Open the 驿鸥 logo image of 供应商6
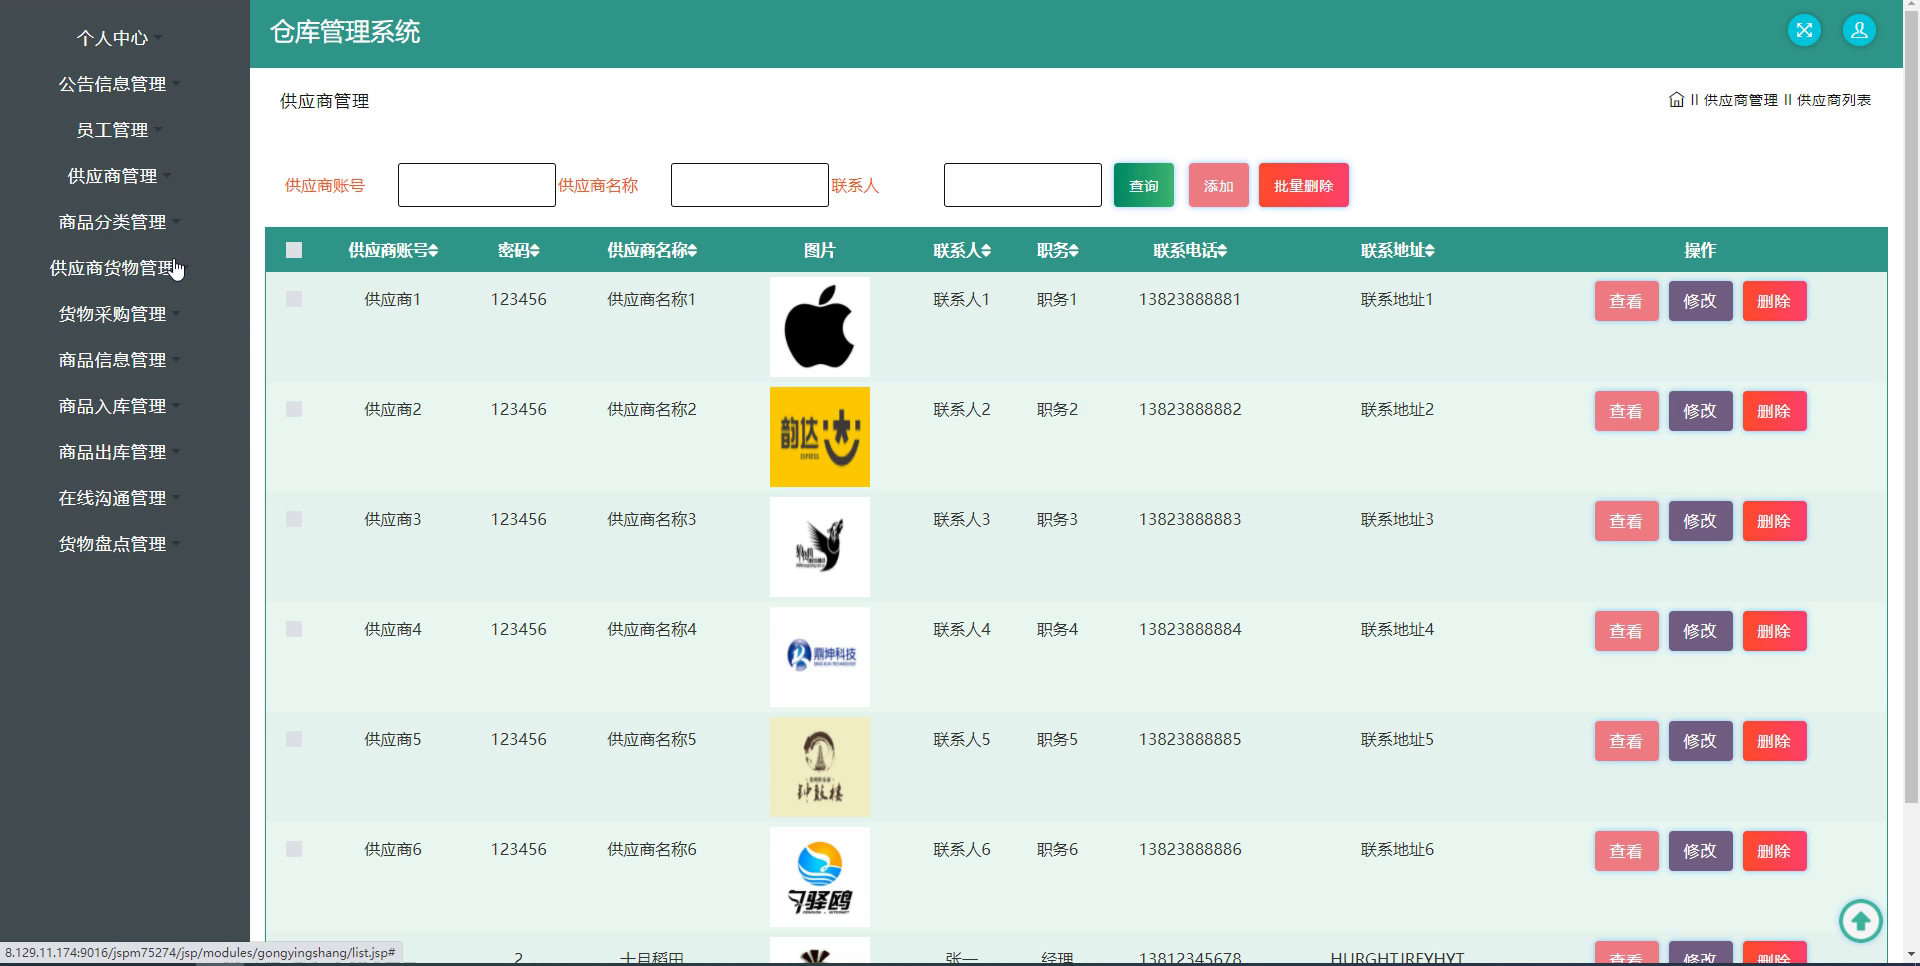The image size is (1920, 966). click(x=820, y=877)
